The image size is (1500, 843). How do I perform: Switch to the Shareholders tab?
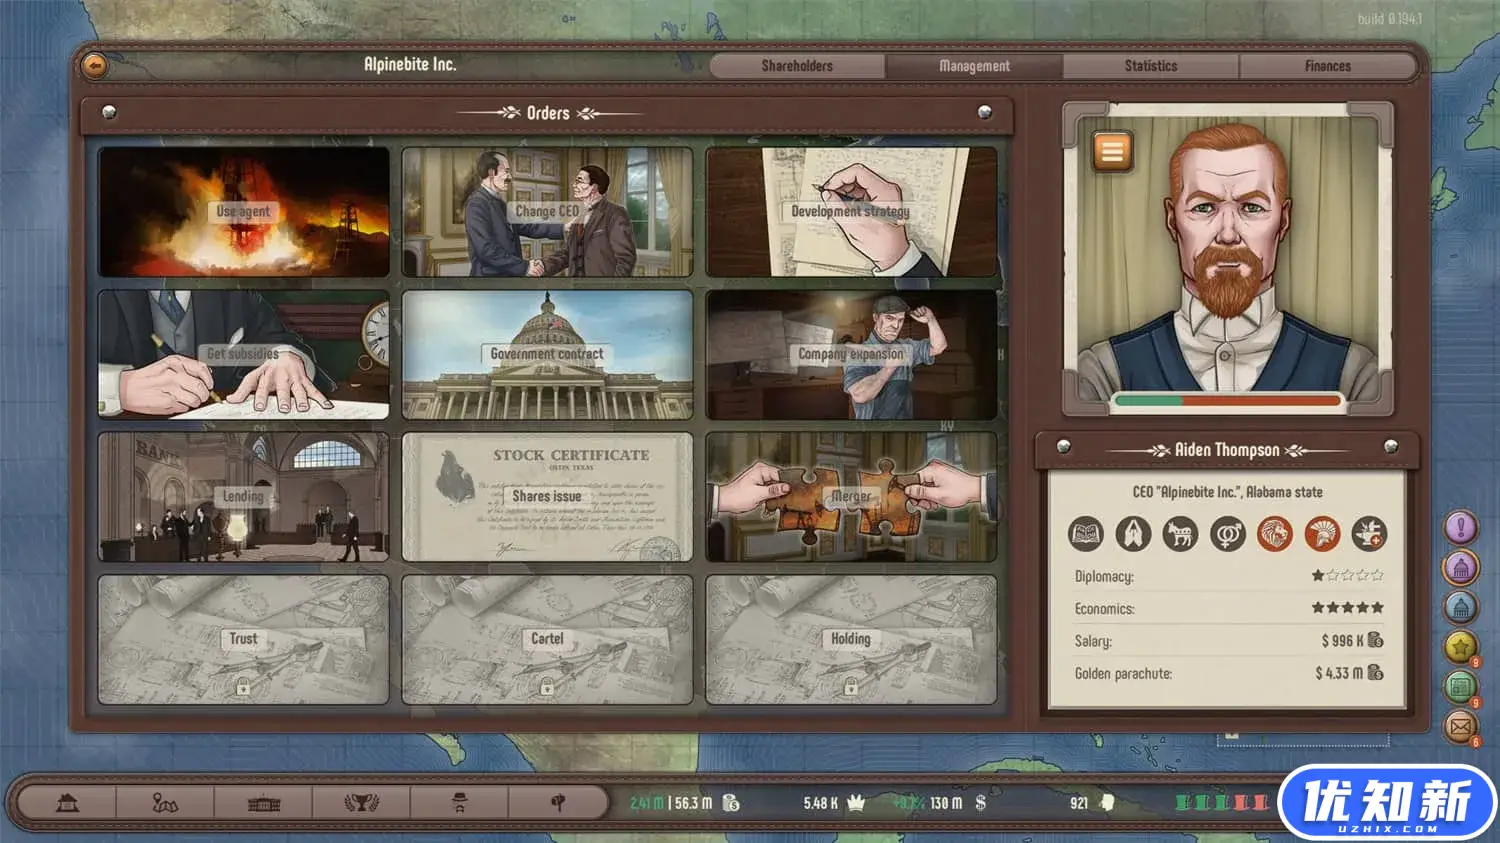pyautogui.click(x=797, y=66)
